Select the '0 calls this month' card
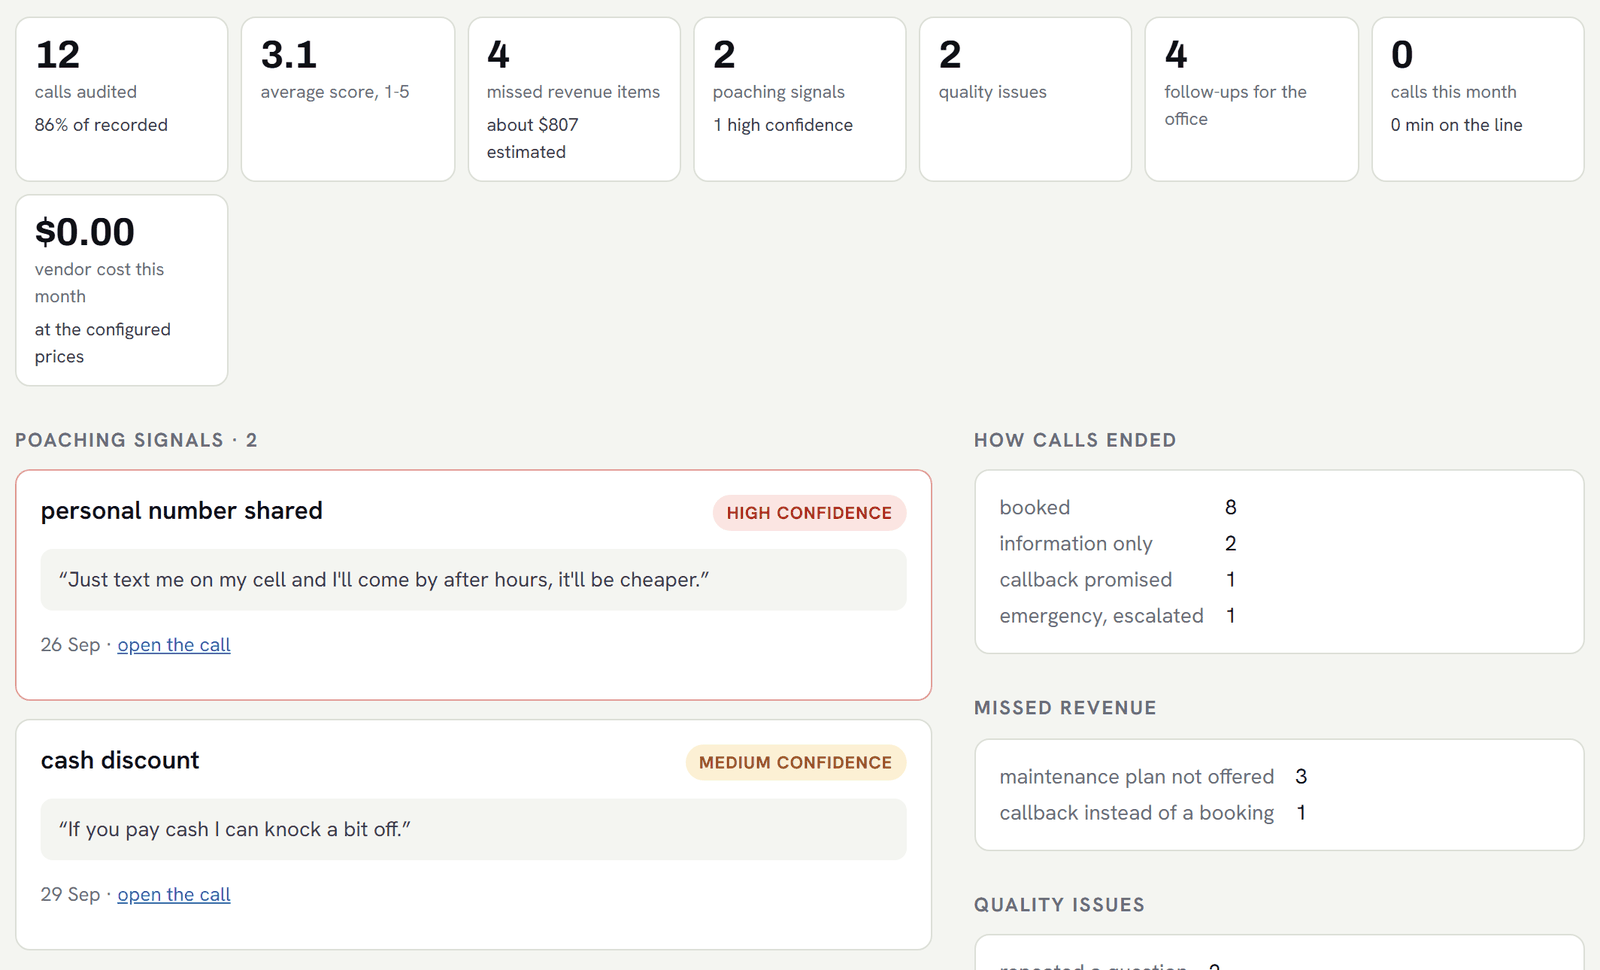The height and width of the screenshot is (970, 1600). click(x=1478, y=99)
